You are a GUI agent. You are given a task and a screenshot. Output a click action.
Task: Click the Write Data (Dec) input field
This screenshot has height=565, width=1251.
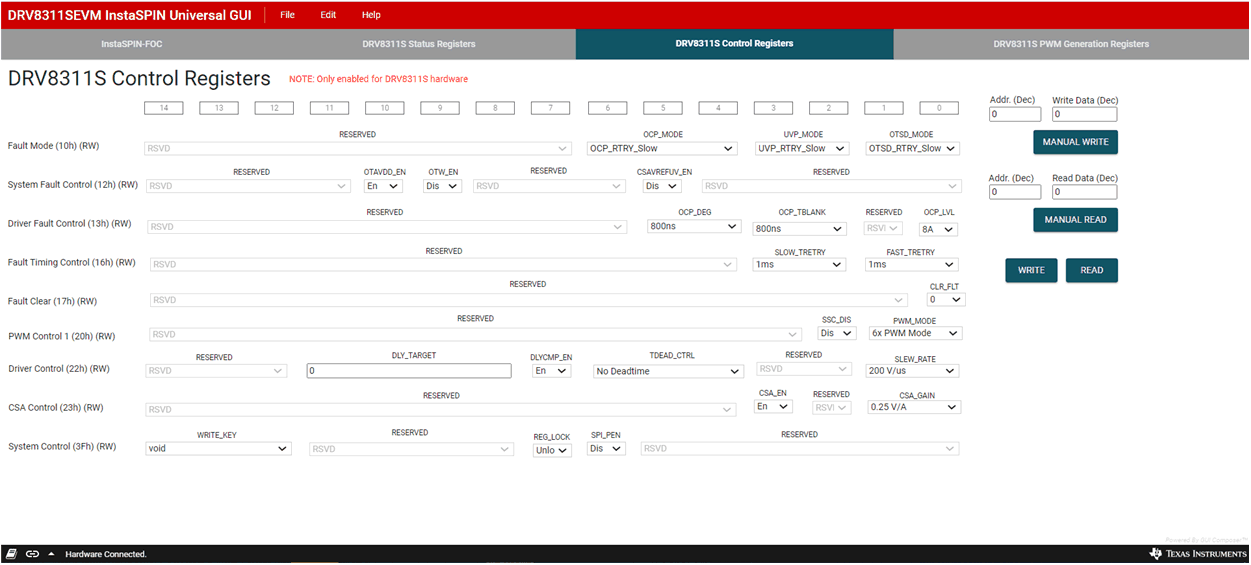(1084, 115)
